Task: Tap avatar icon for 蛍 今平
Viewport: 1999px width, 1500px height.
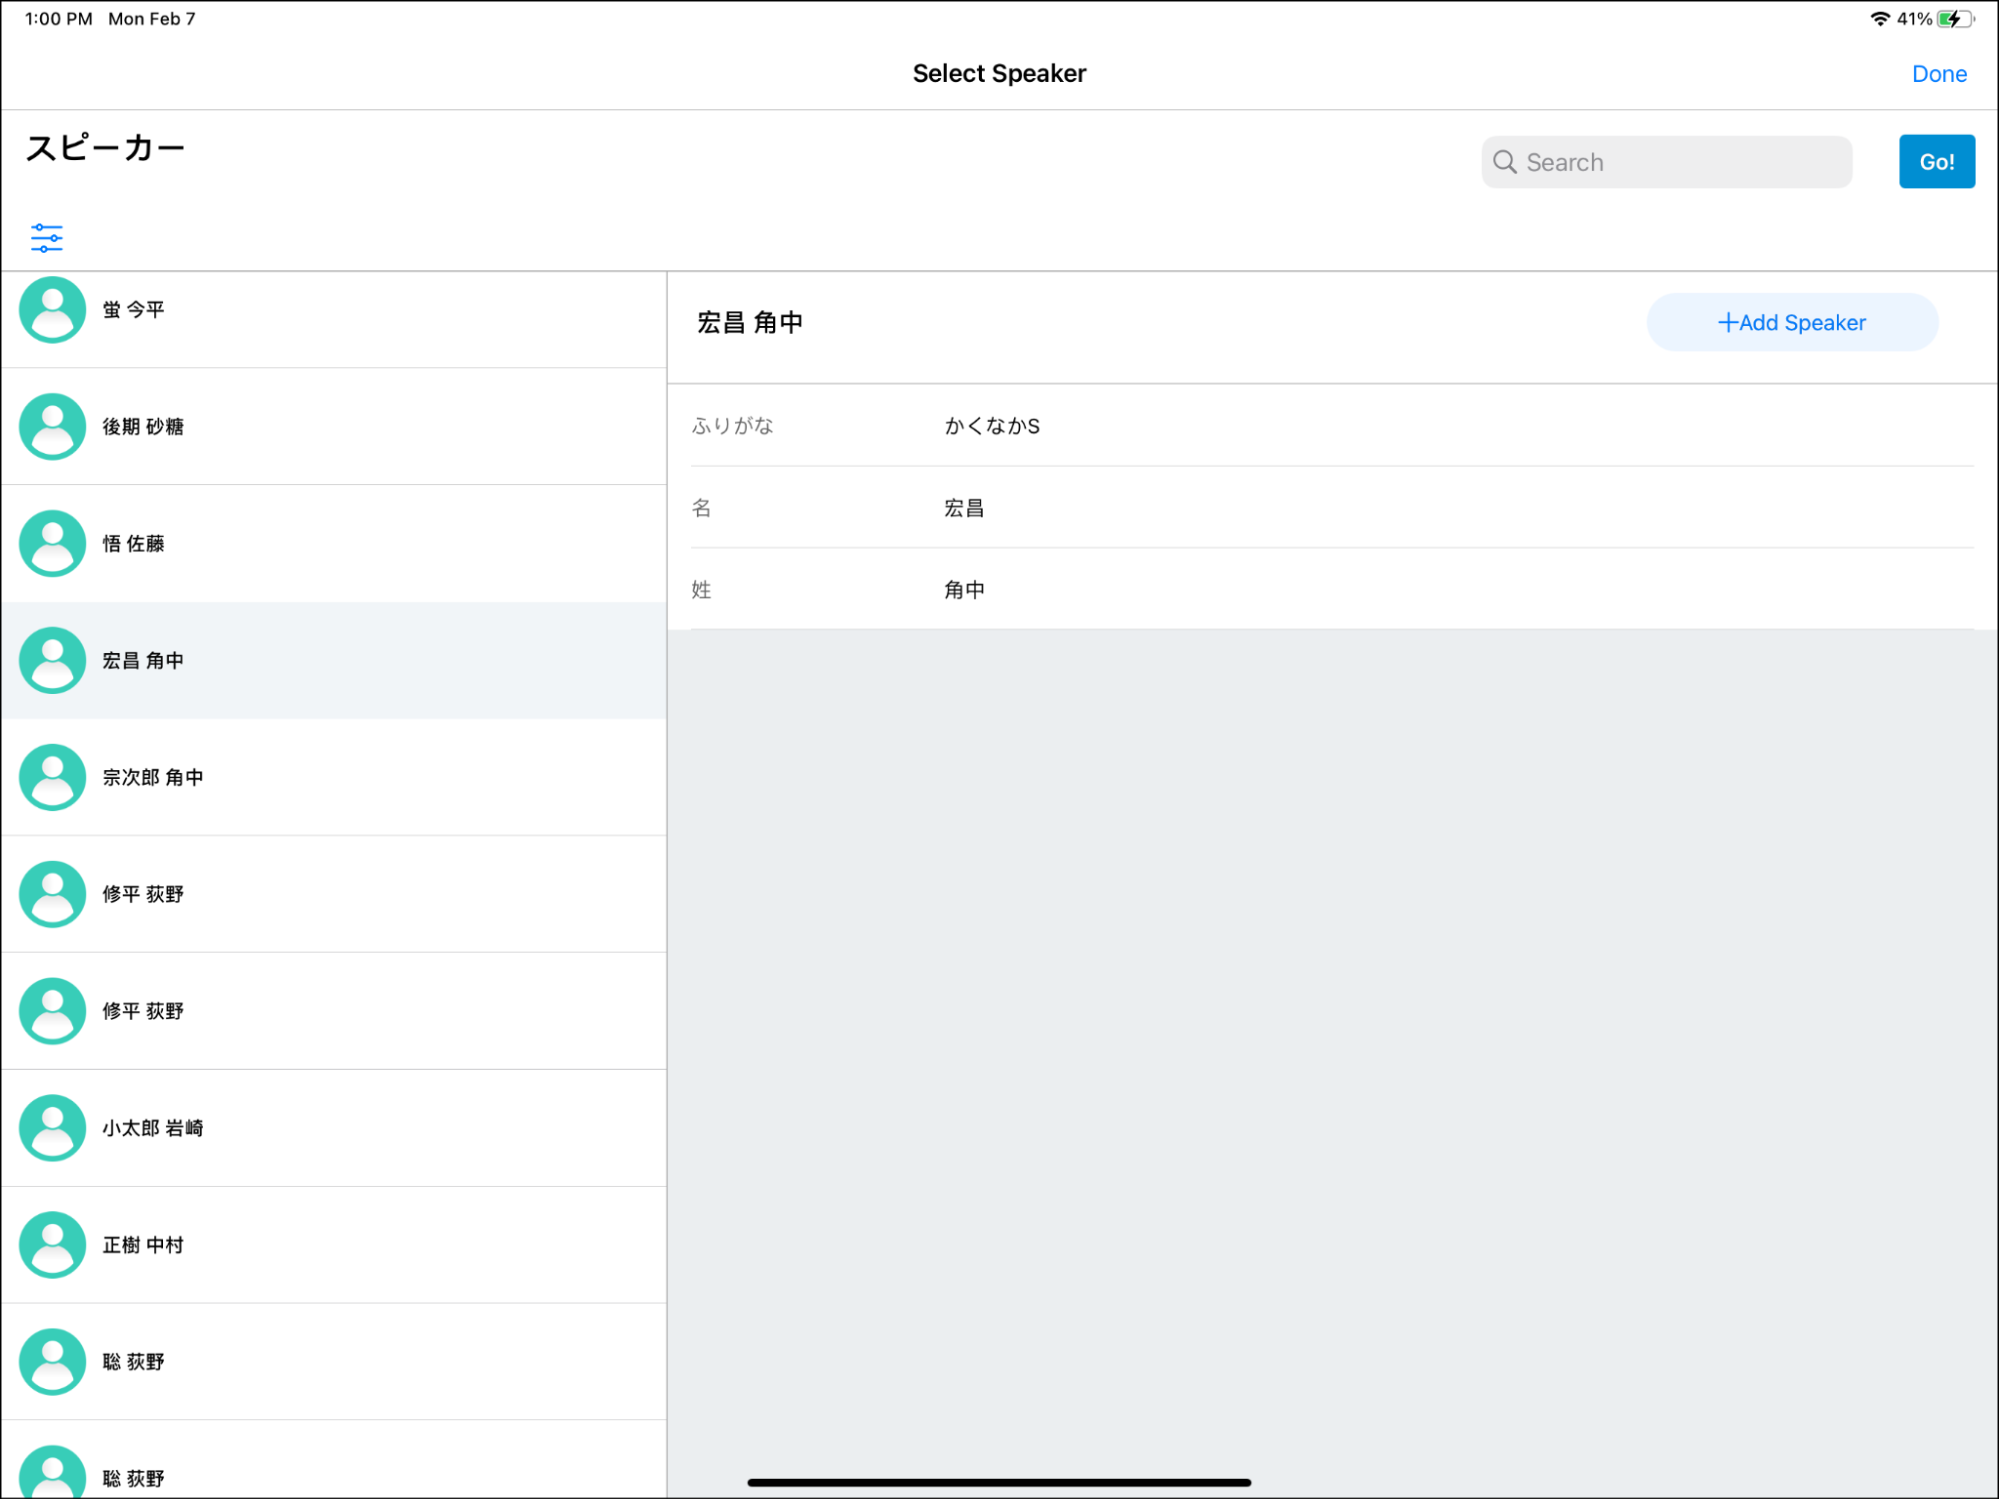Action: (x=52, y=310)
